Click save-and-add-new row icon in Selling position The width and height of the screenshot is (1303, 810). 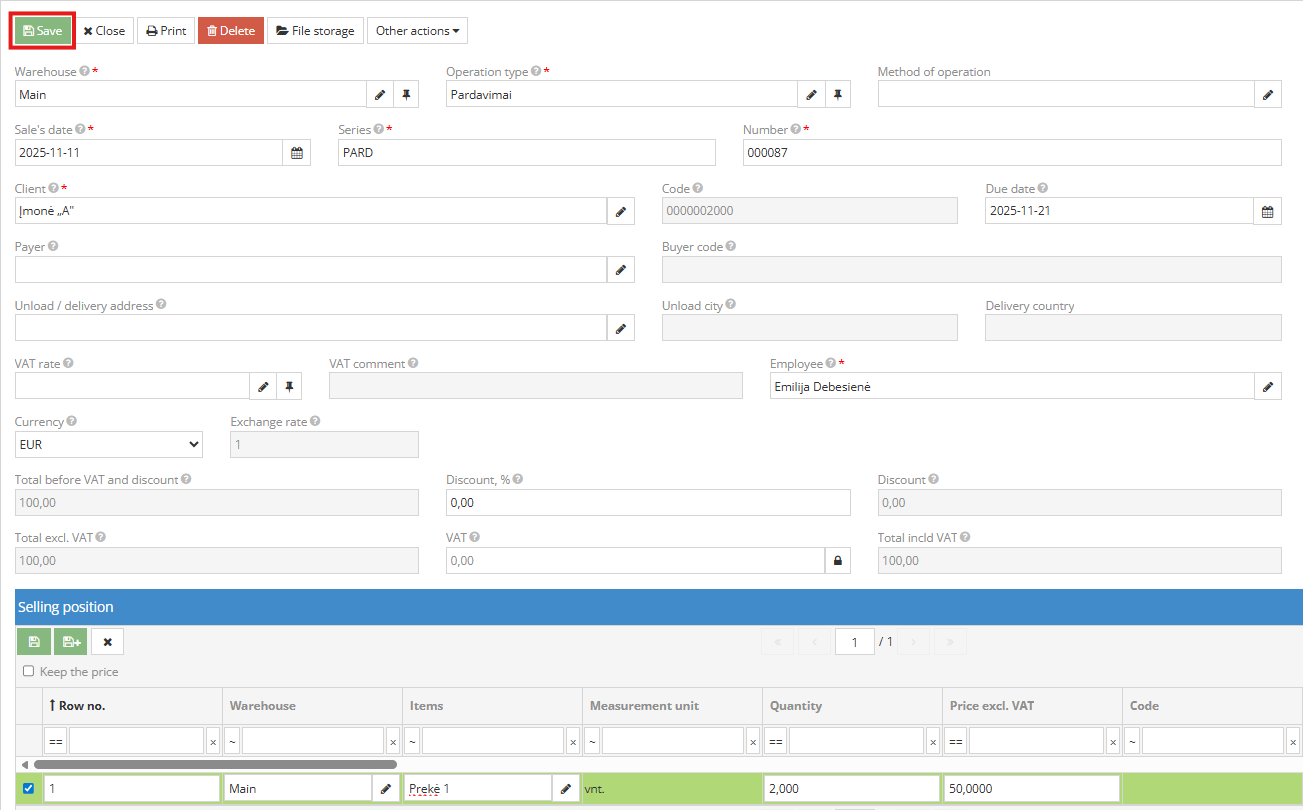[x=71, y=642]
